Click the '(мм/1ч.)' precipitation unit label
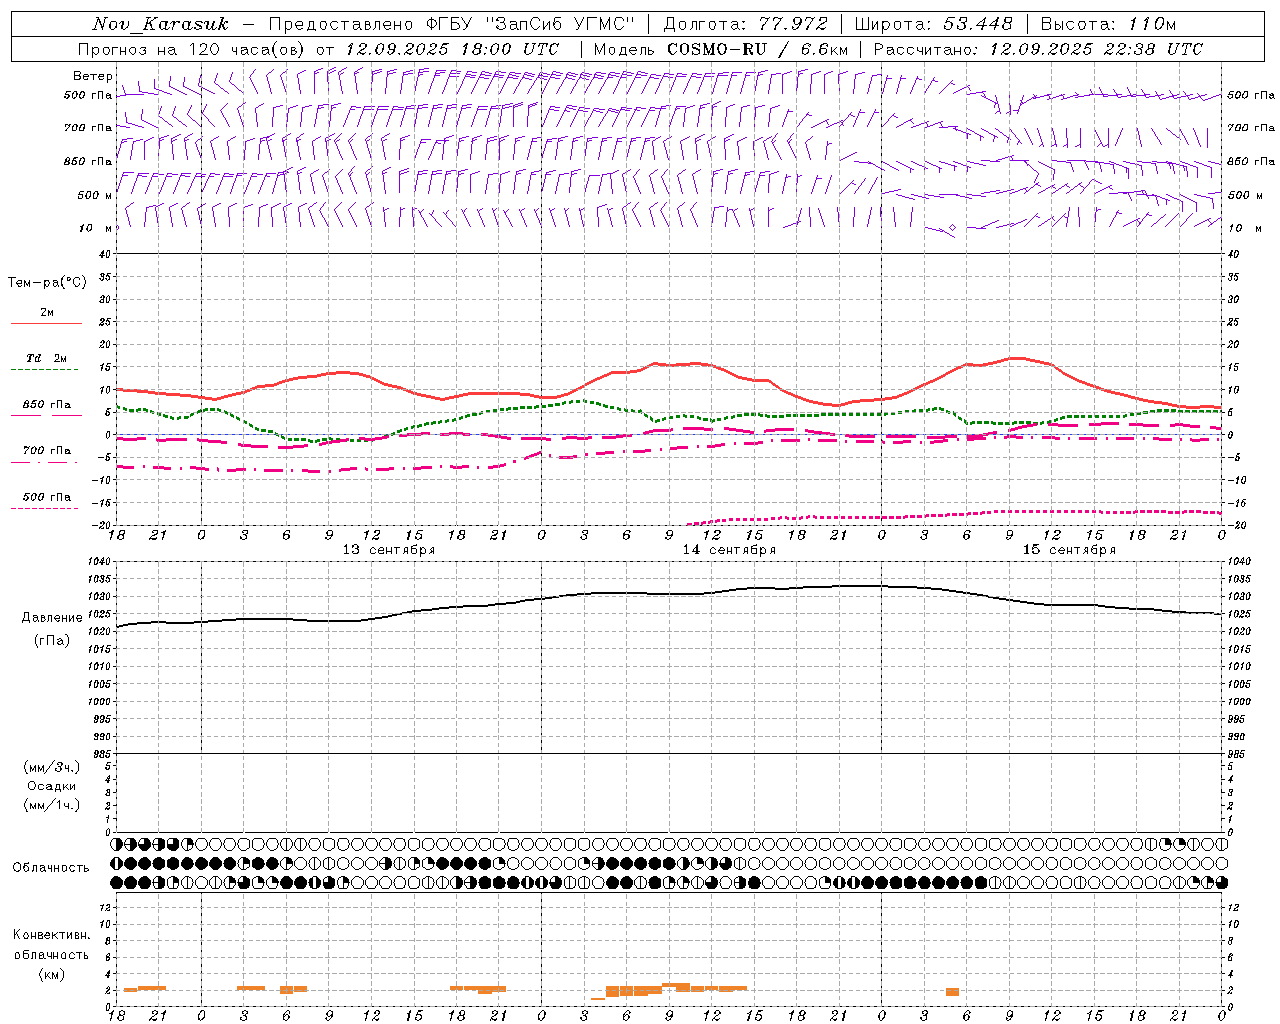Viewport: 1280px width, 1024px height. (52, 805)
